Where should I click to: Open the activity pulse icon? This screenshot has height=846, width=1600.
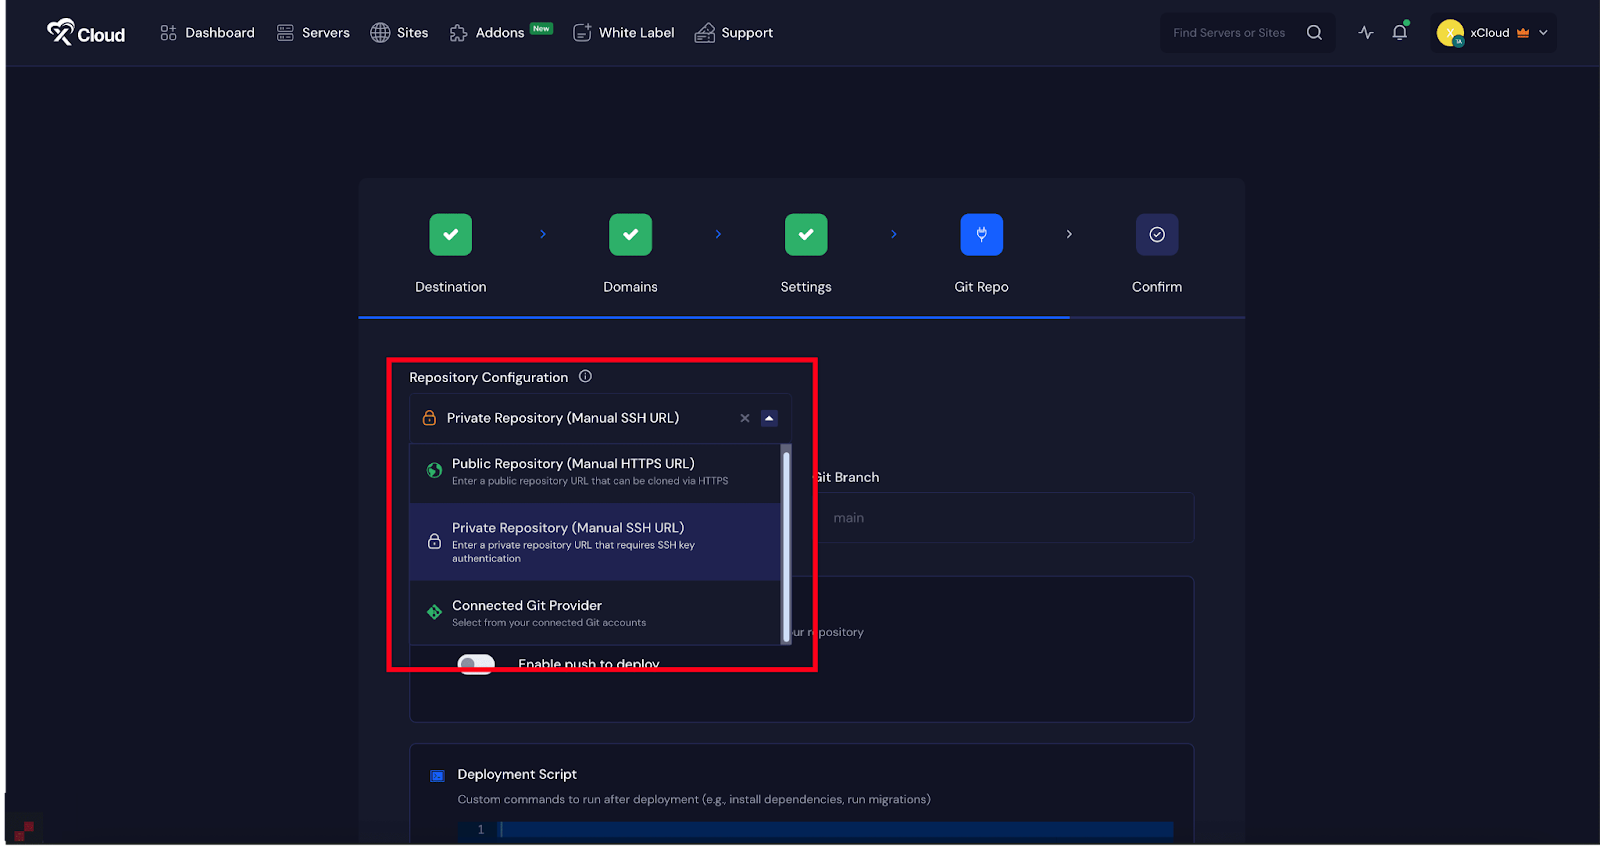point(1366,33)
